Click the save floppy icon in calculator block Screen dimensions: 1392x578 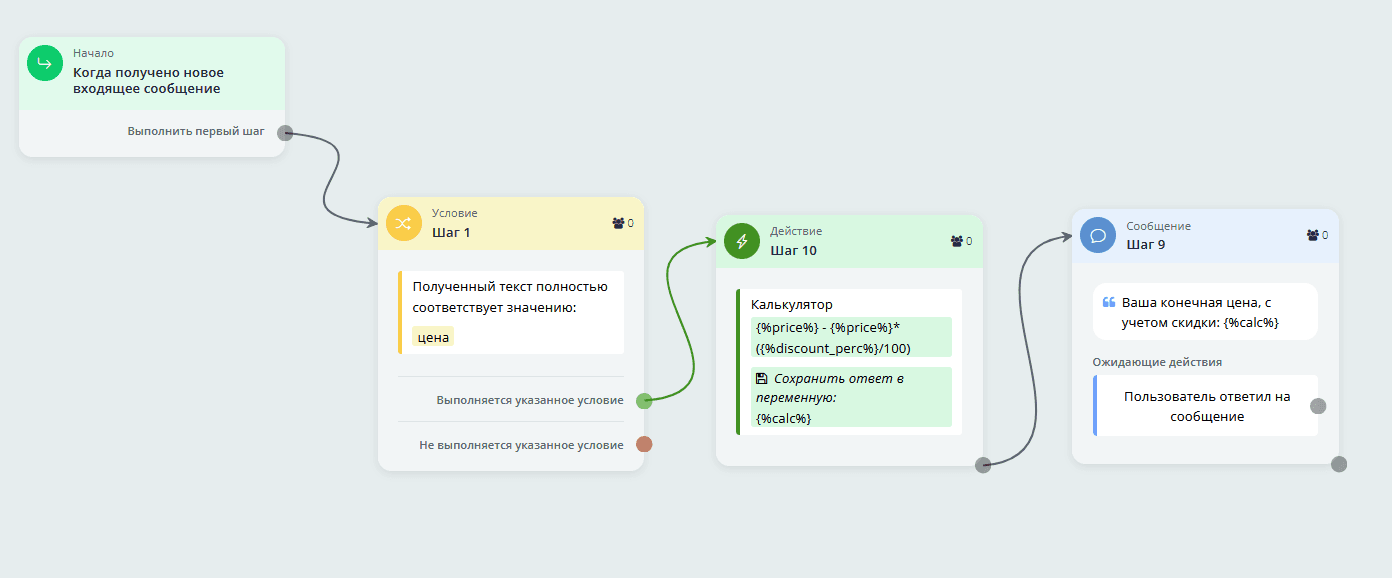[x=762, y=379]
